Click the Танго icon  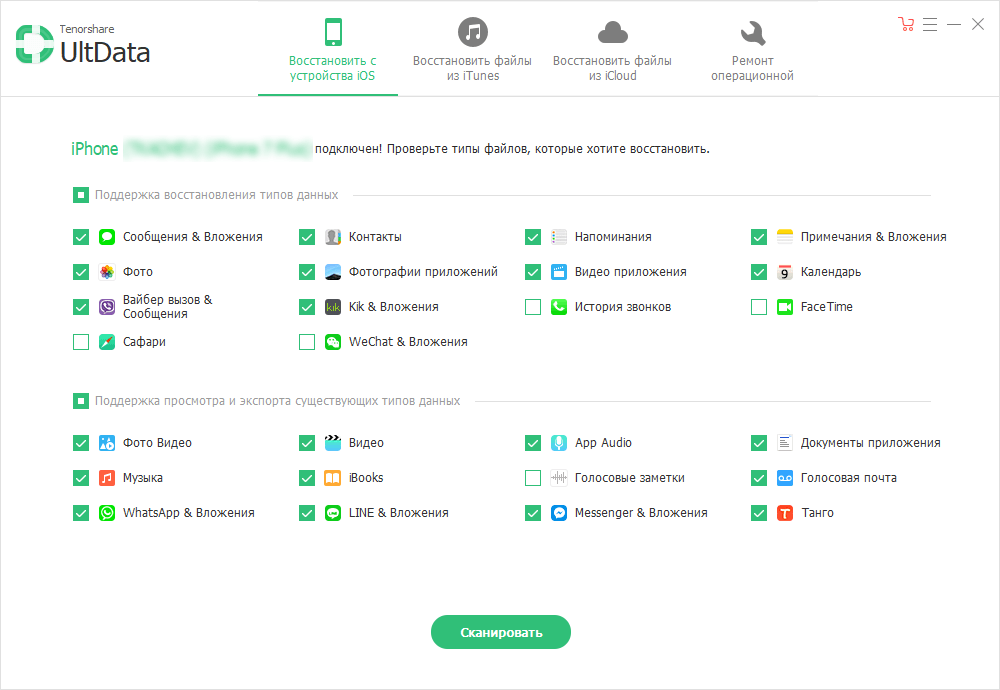click(x=784, y=512)
